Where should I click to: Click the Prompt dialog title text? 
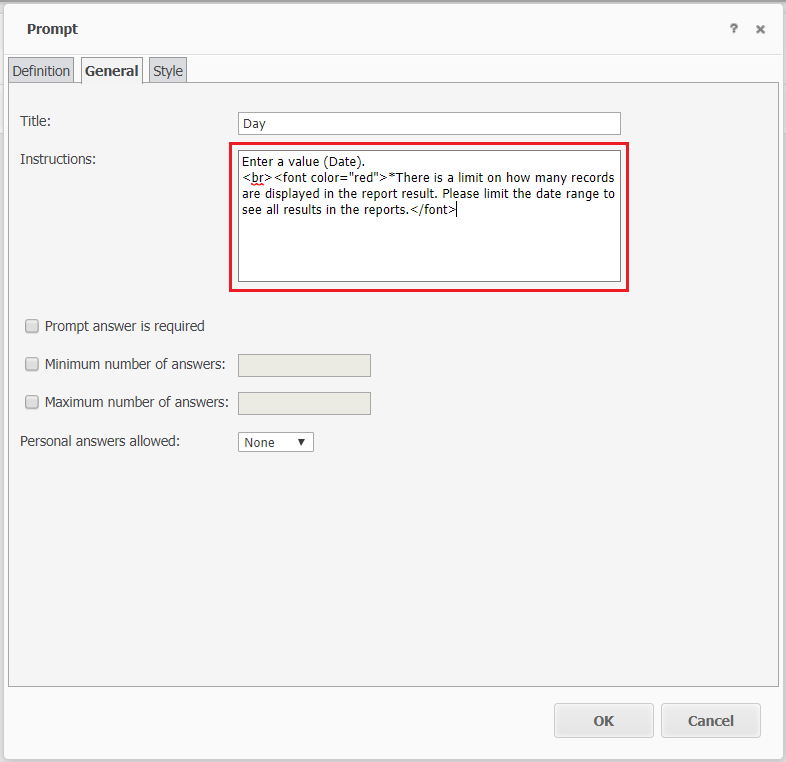click(x=52, y=29)
